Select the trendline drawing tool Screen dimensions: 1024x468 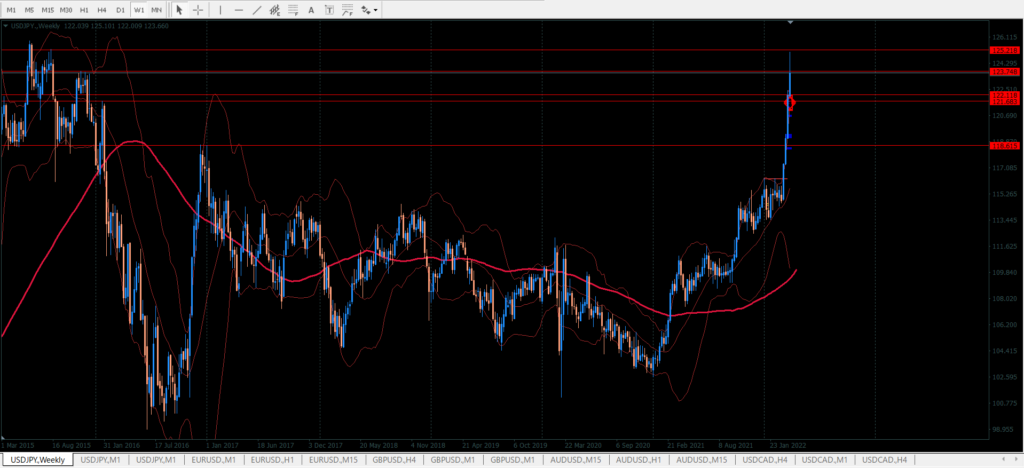coord(258,9)
